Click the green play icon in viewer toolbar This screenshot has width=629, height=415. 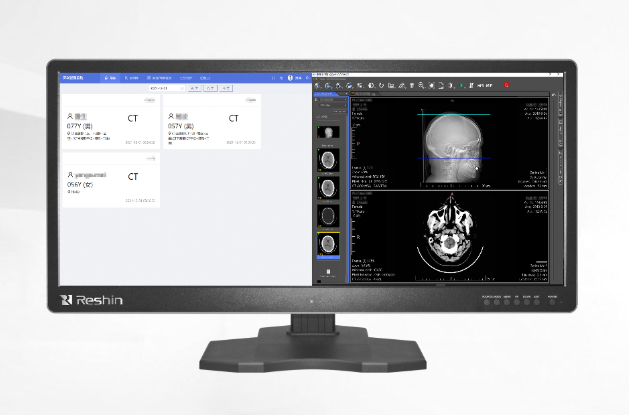[462, 86]
